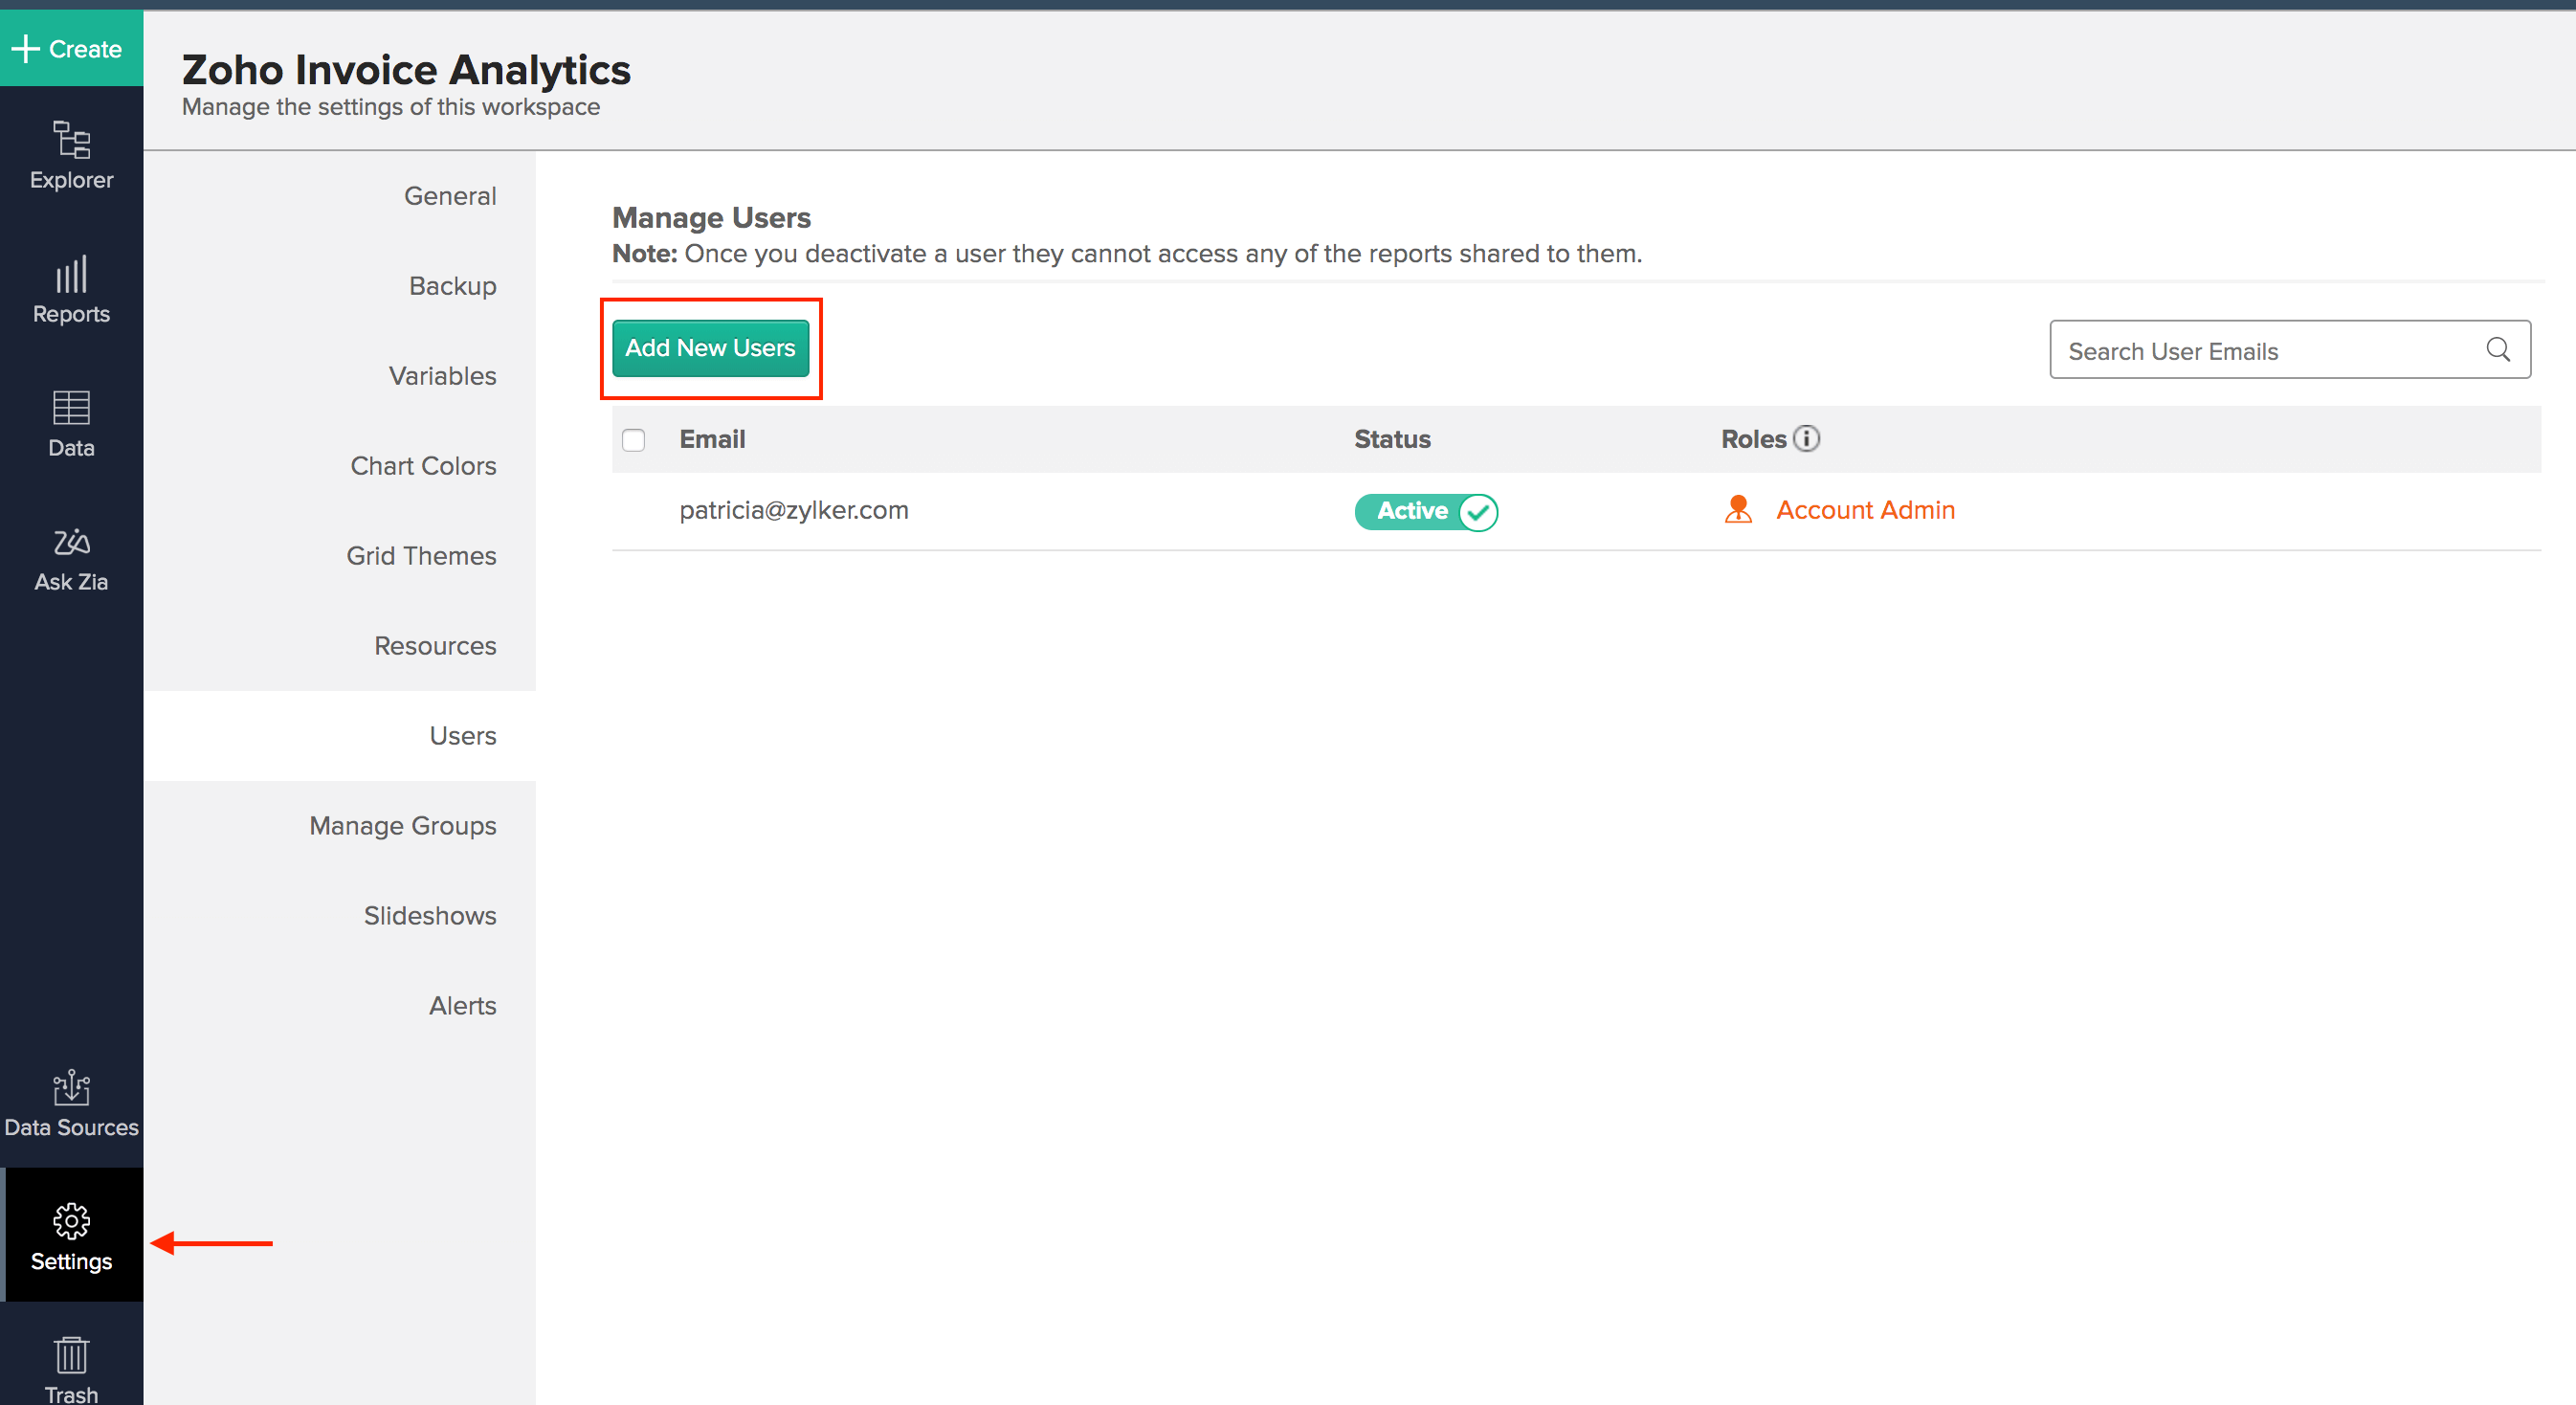The height and width of the screenshot is (1405, 2576).
Task: Click Add New Users button
Action: [x=709, y=347]
